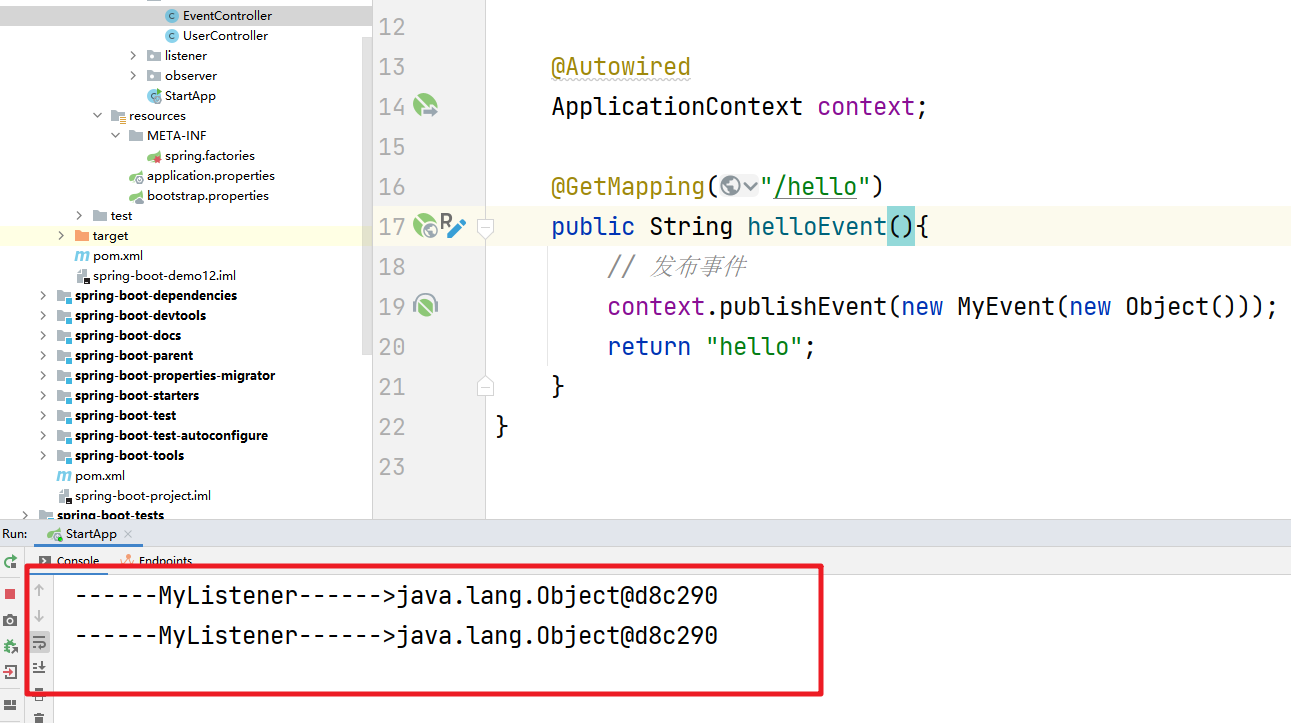The width and height of the screenshot is (1291, 723).
Task: Close the StartApp run tab
Action: coord(128,534)
